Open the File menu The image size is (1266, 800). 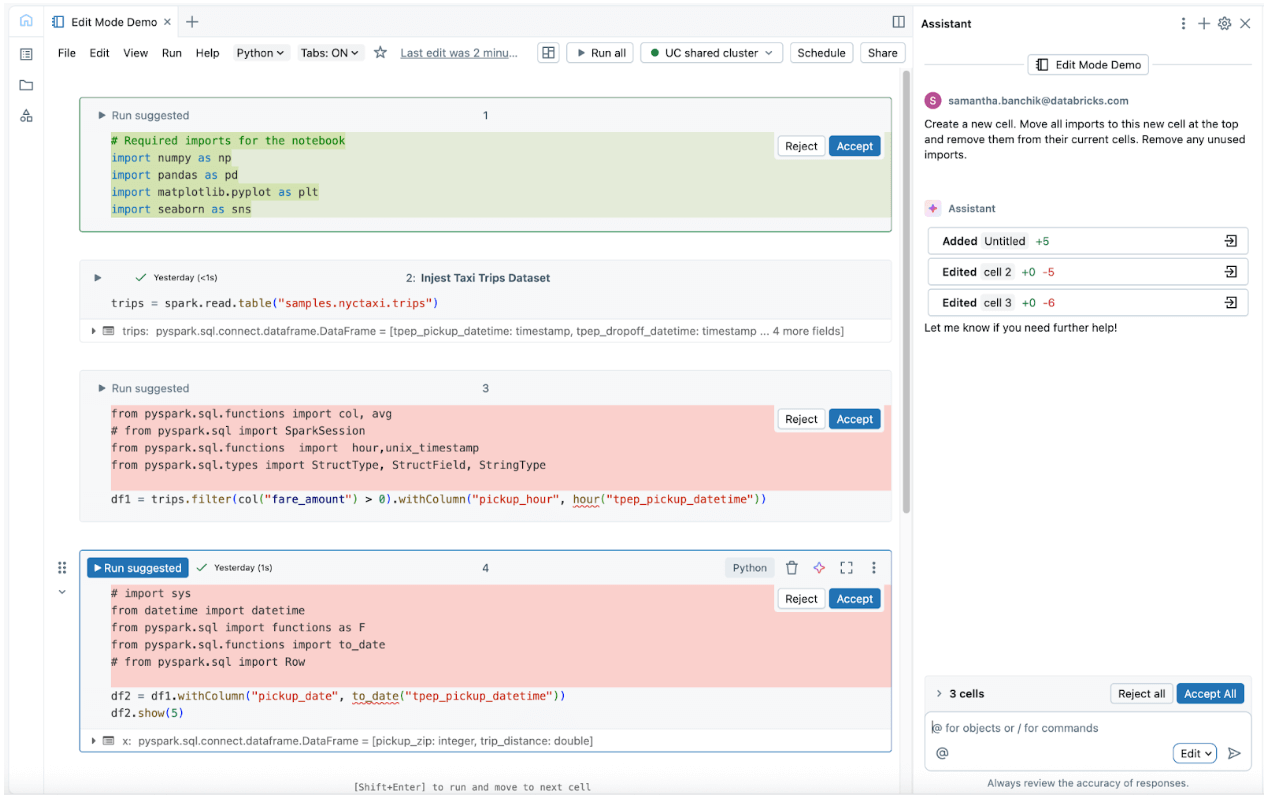66,53
